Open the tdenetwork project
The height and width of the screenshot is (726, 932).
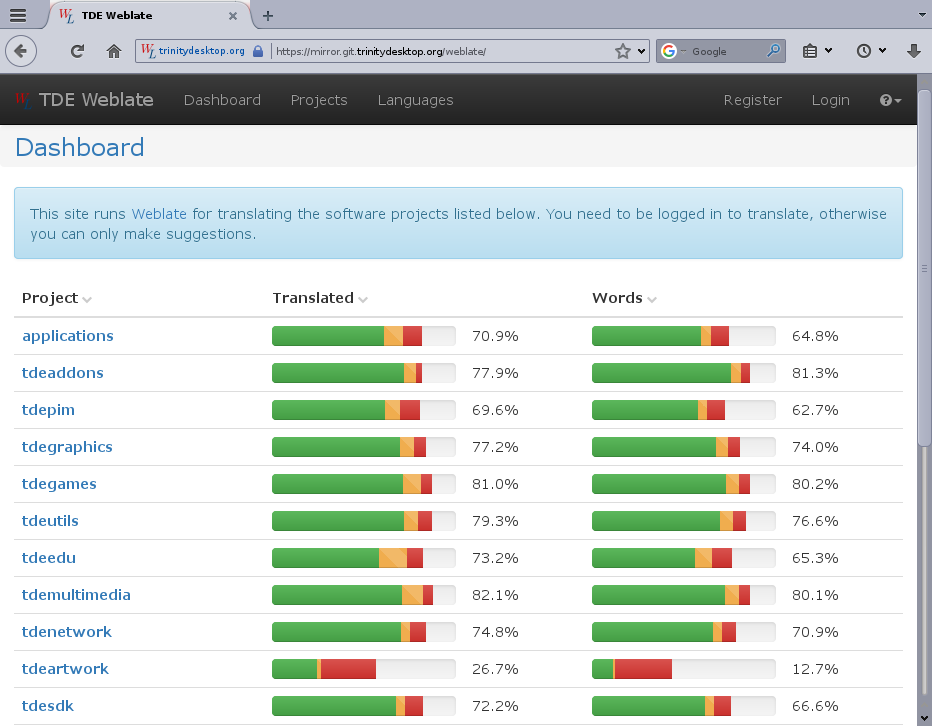pos(67,631)
